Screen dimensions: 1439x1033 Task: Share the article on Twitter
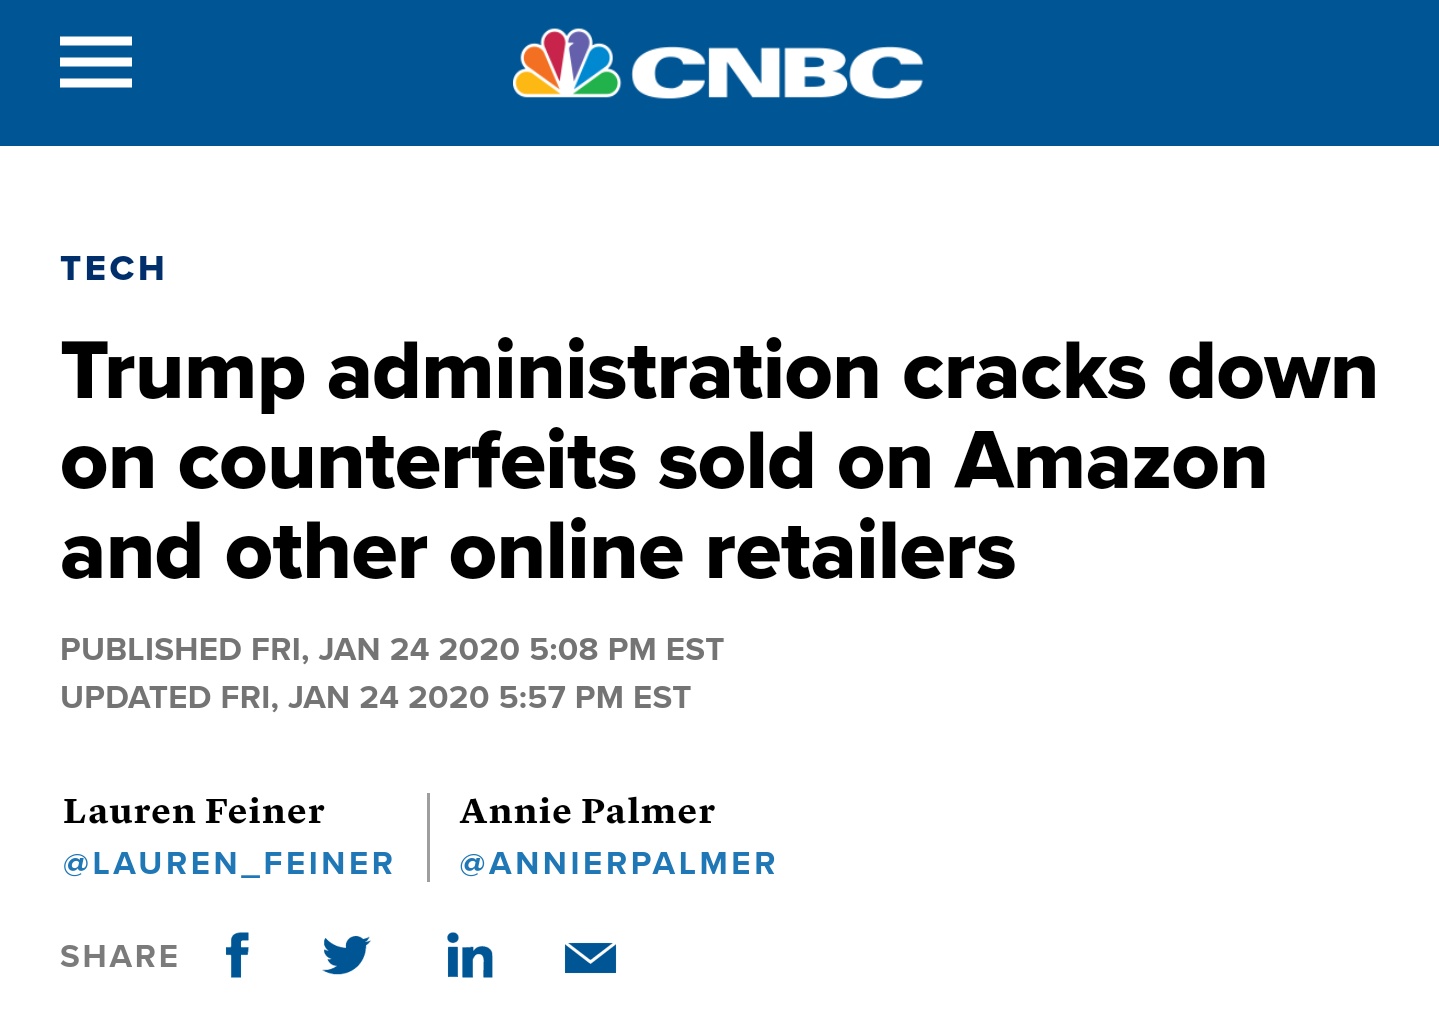(x=346, y=955)
